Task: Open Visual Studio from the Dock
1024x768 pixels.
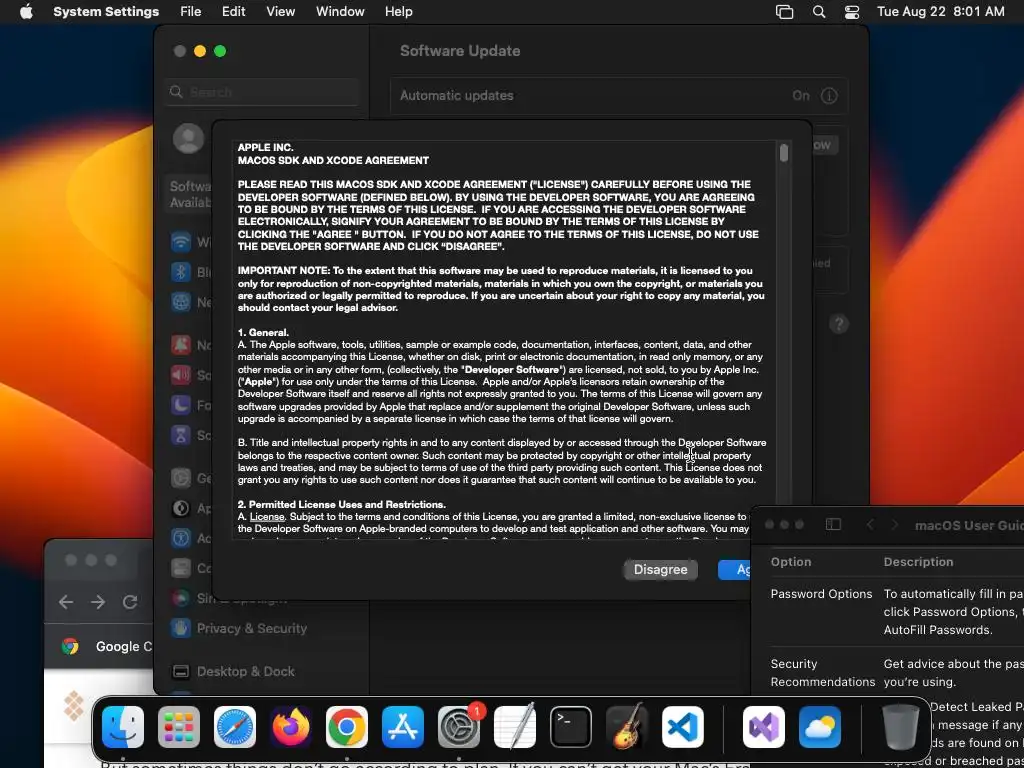Action: (764, 727)
